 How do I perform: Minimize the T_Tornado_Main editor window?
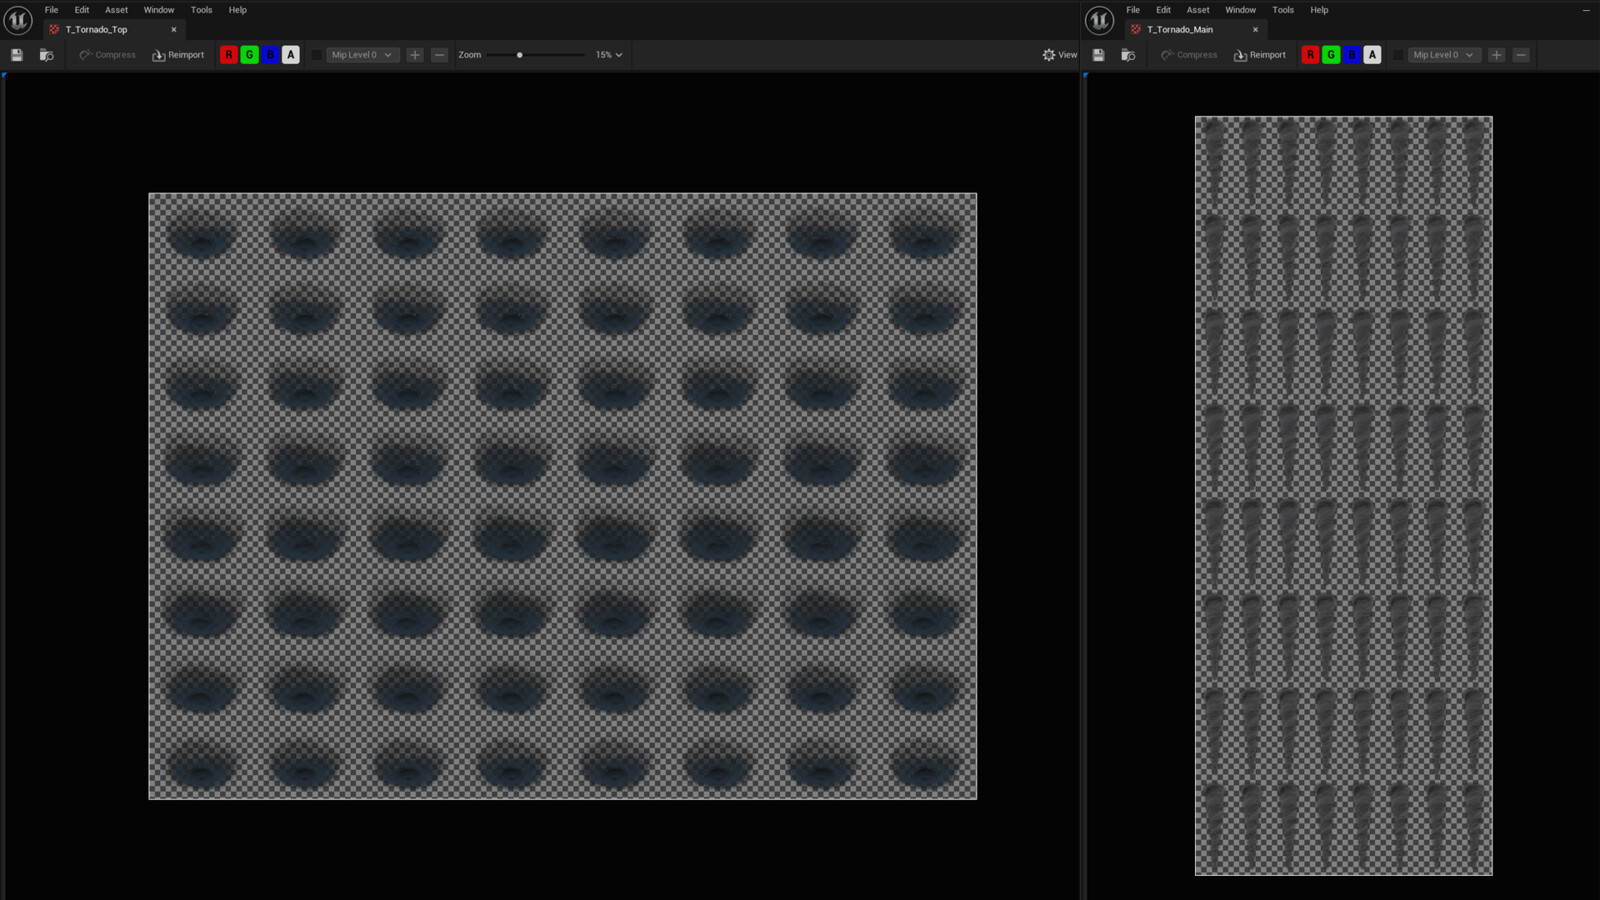(1586, 10)
